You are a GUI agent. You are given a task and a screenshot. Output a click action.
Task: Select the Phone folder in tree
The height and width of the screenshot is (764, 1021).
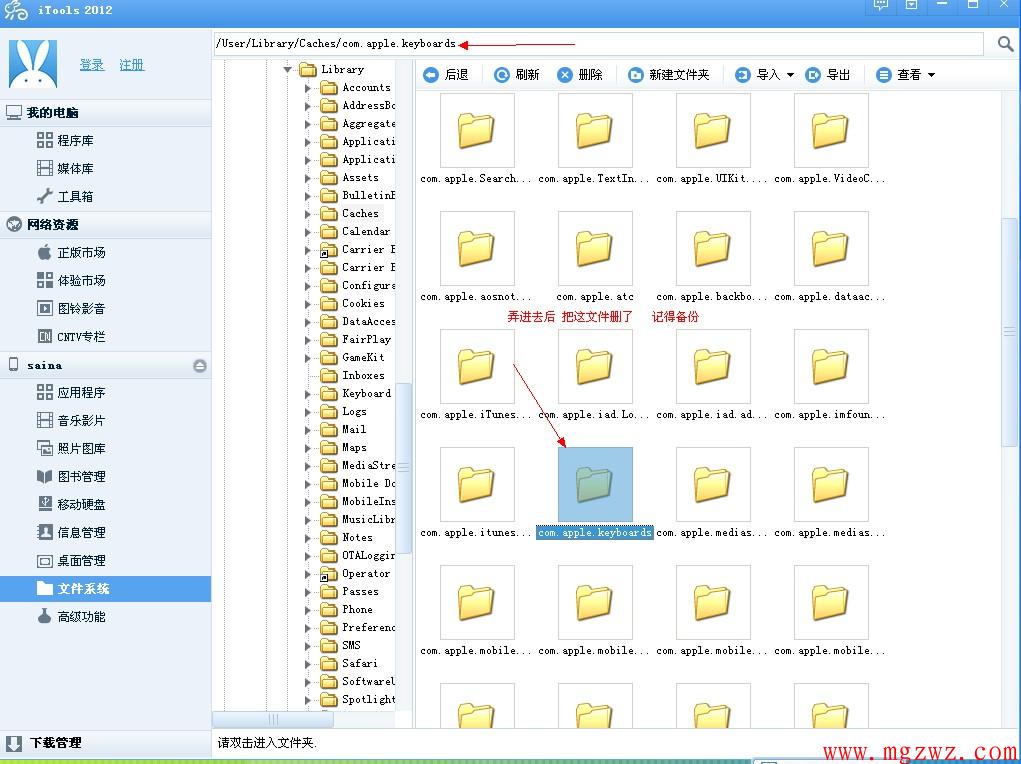[x=357, y=610]
